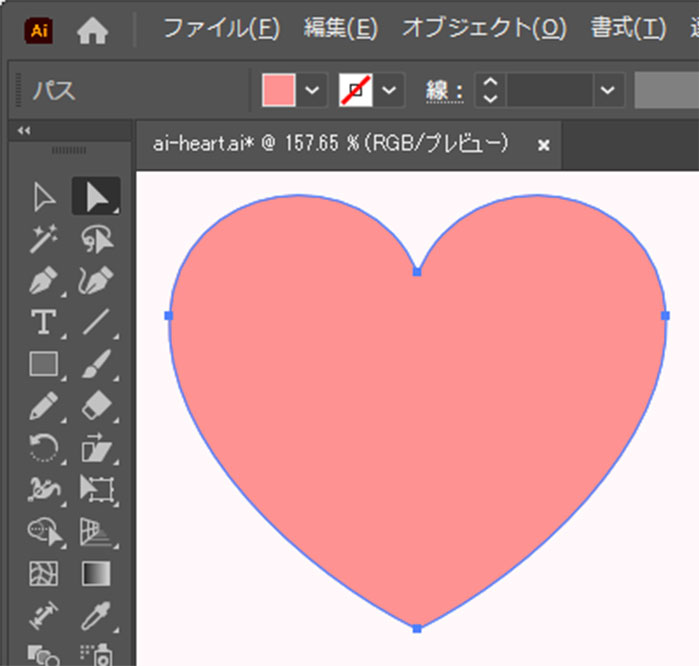Image resolution: width=699 pixels, height=666 pixels.
Task: Select the Eraser tool
Action: (96, 406)
